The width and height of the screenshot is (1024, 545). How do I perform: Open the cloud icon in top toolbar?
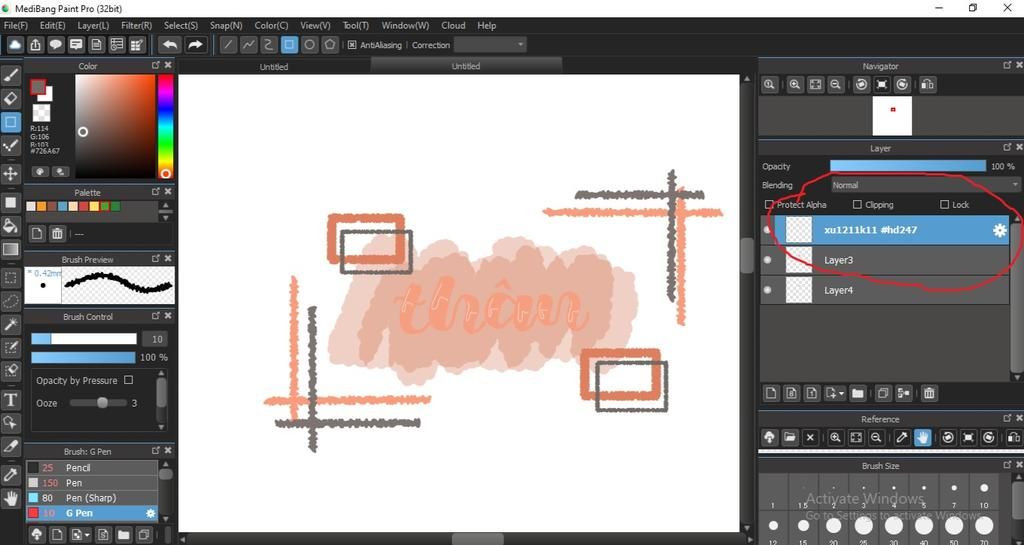[x=15, y=45]
